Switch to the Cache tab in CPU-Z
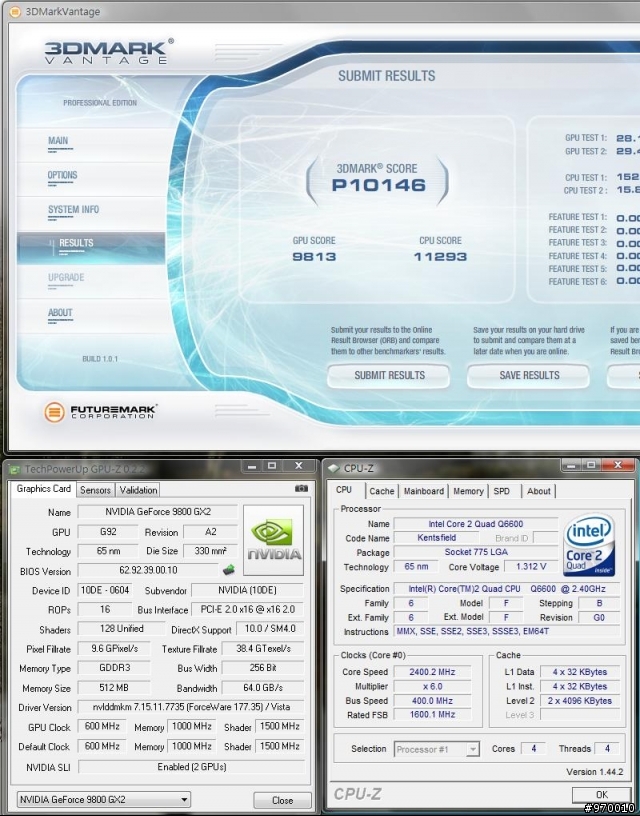 coord(382,491)
